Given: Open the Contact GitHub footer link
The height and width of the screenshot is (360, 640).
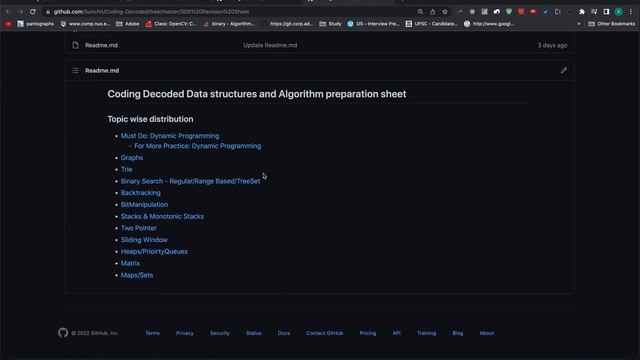Looking at the screenshot, I should click(325, 333).
